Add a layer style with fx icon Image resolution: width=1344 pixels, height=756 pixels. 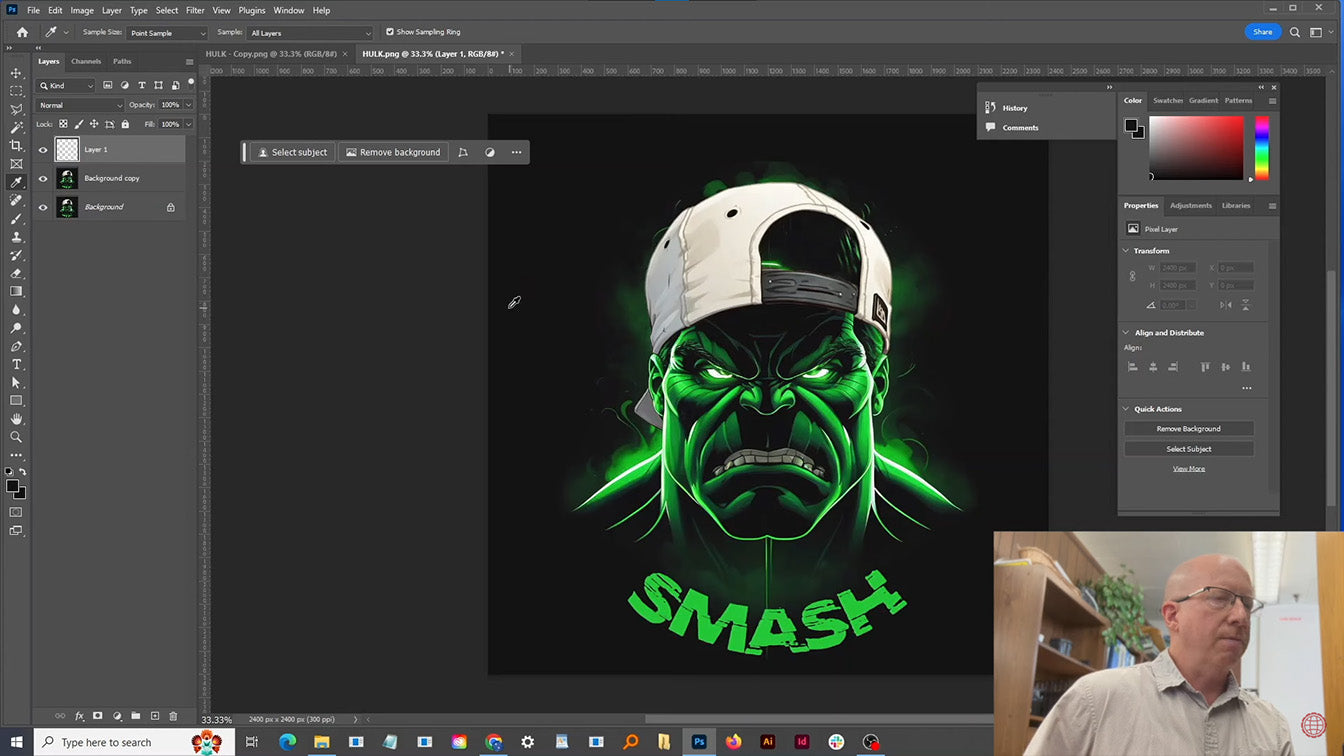pyautogui.click(x=79, y=716)
